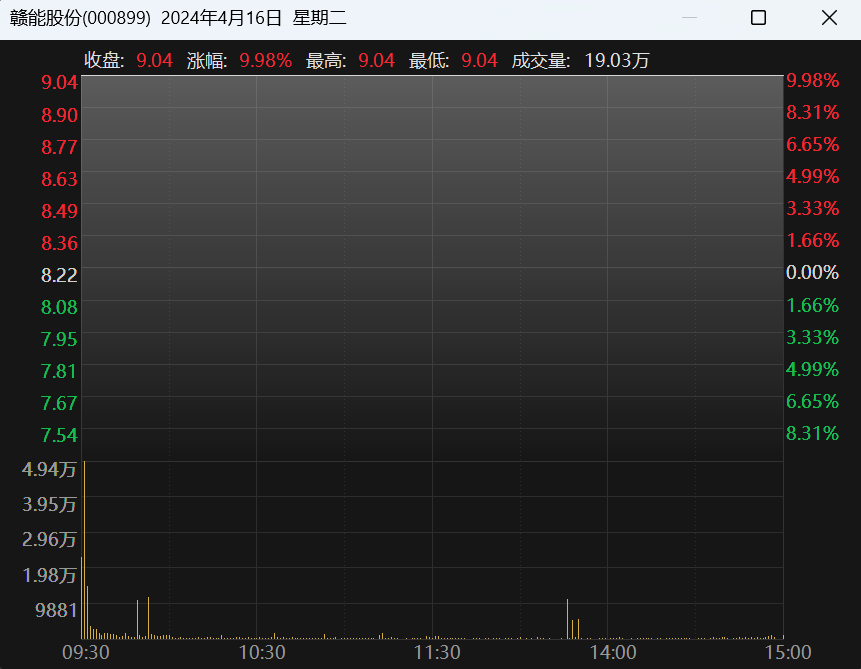This screenshot has width=861, height=669.
Task: Click the white base price 8.22
Action: (x=59, y=275)
